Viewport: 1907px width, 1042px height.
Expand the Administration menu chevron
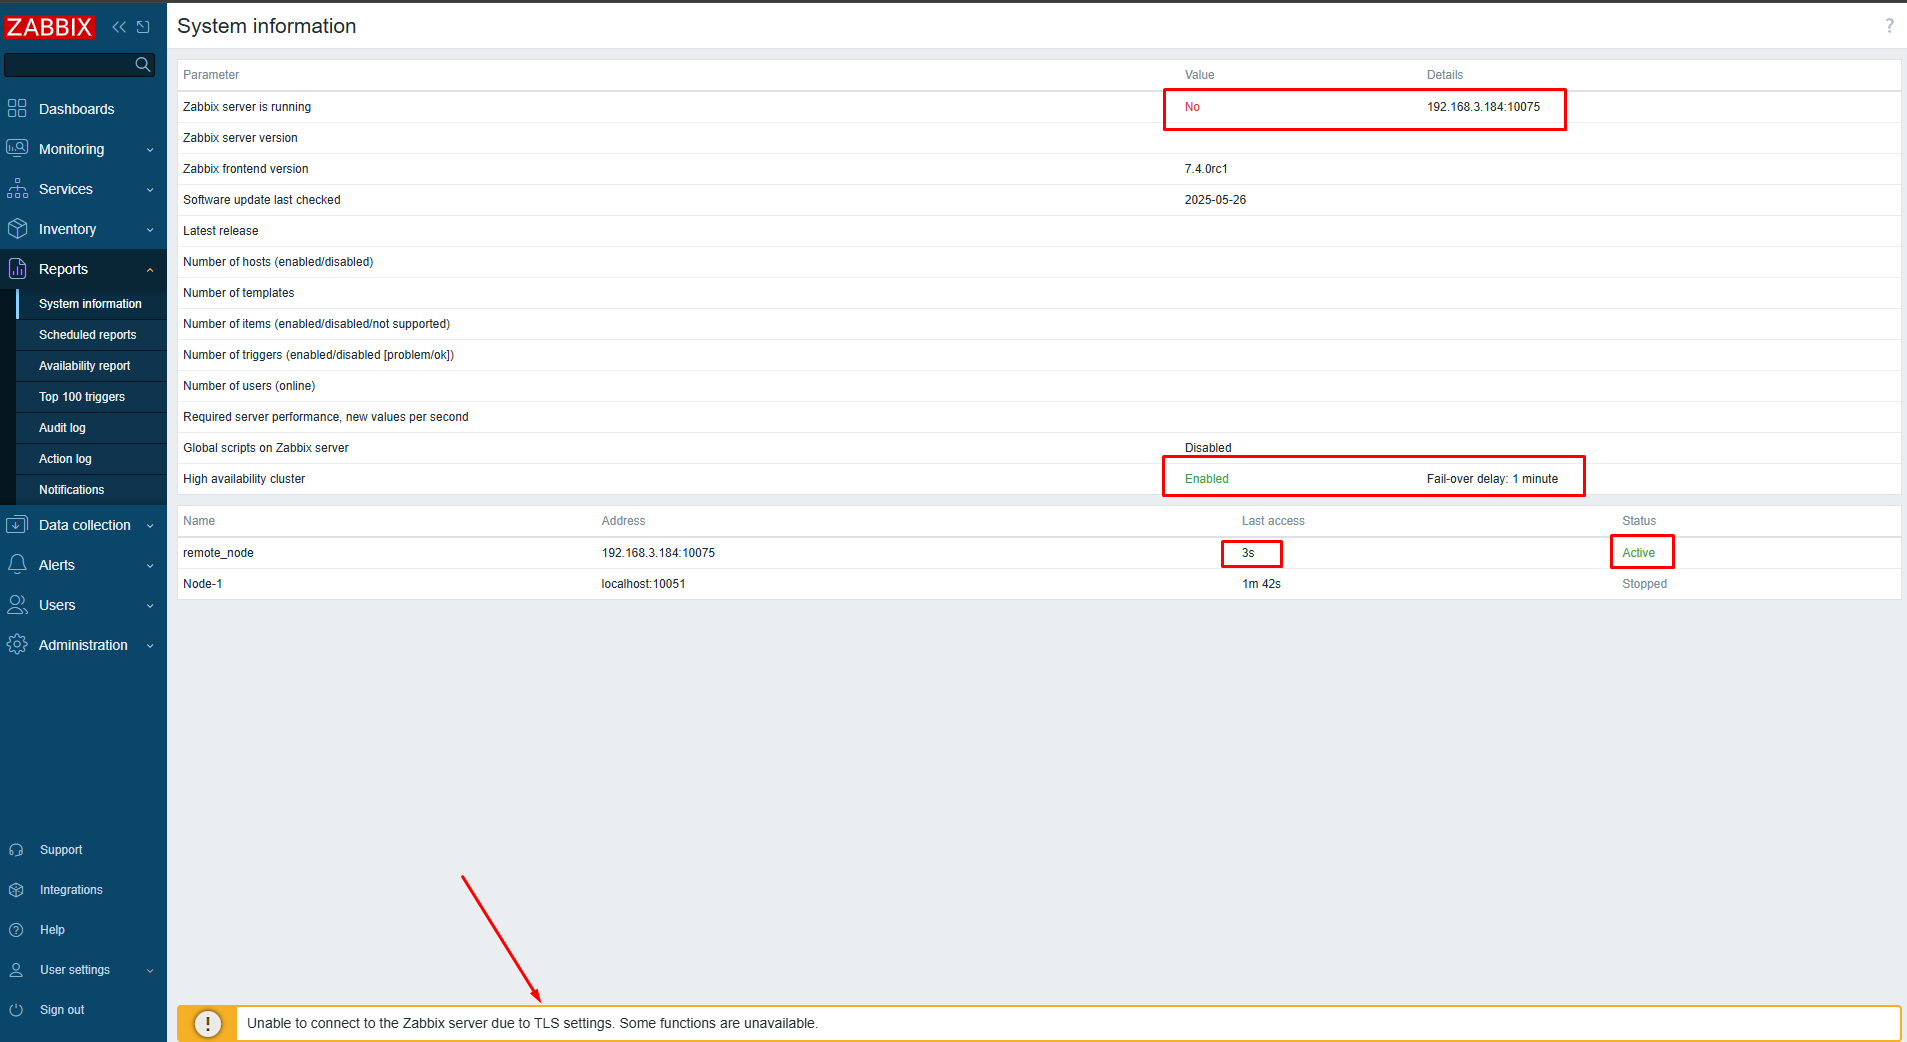click(150, 646)
